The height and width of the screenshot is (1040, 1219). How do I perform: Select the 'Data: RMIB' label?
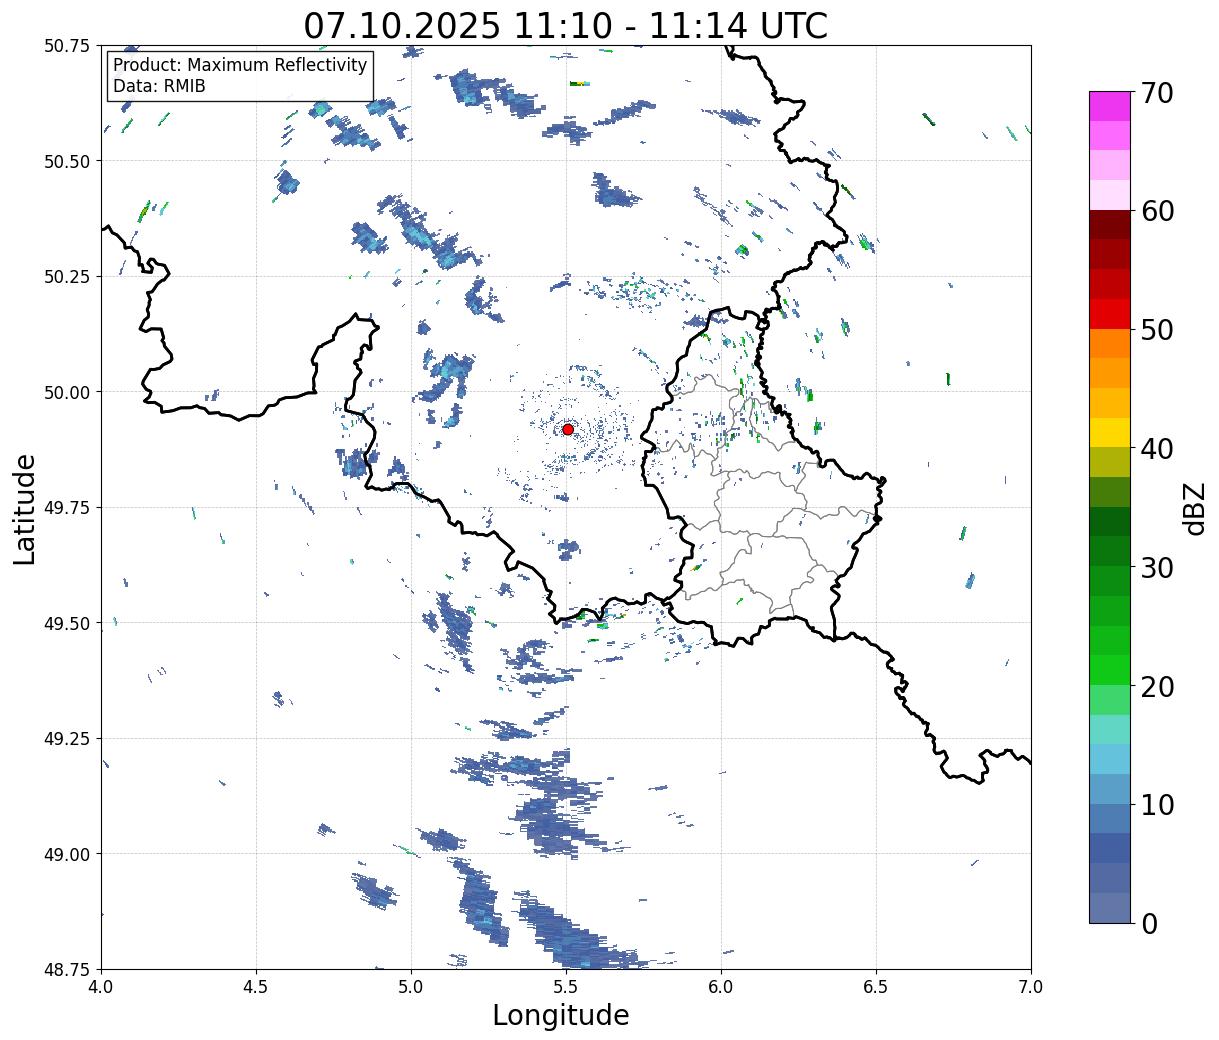click(159, 86)
